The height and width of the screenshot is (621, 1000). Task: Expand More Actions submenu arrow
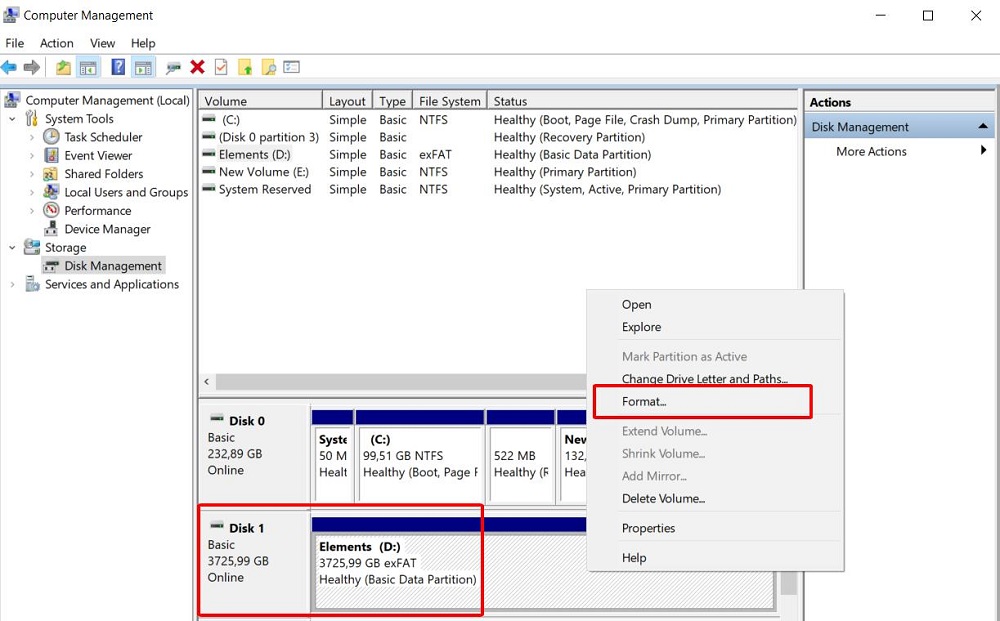click(x=983, y=151)
